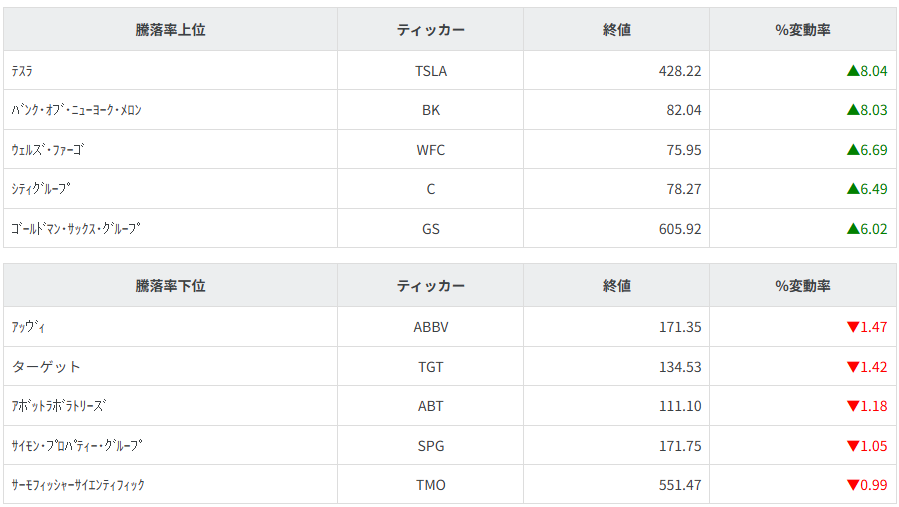Click the アッヴィ company name
The image size is (899, 507).
coord(28,327)
